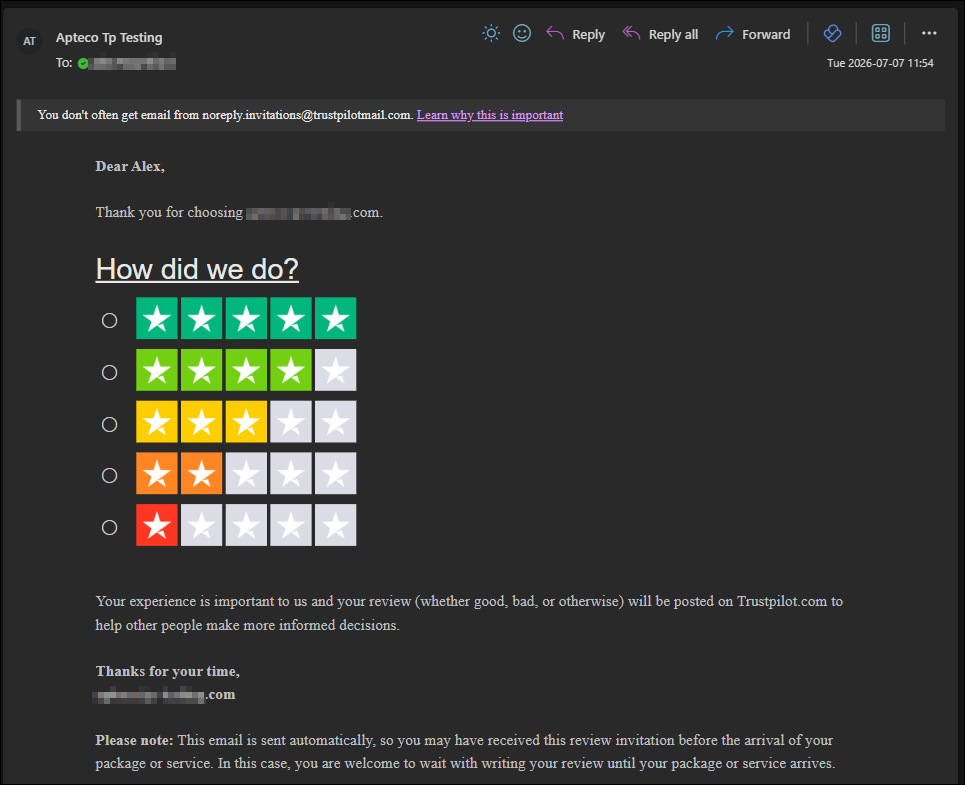
Task: Click the red star in one-star row
Action: point(157,525)
